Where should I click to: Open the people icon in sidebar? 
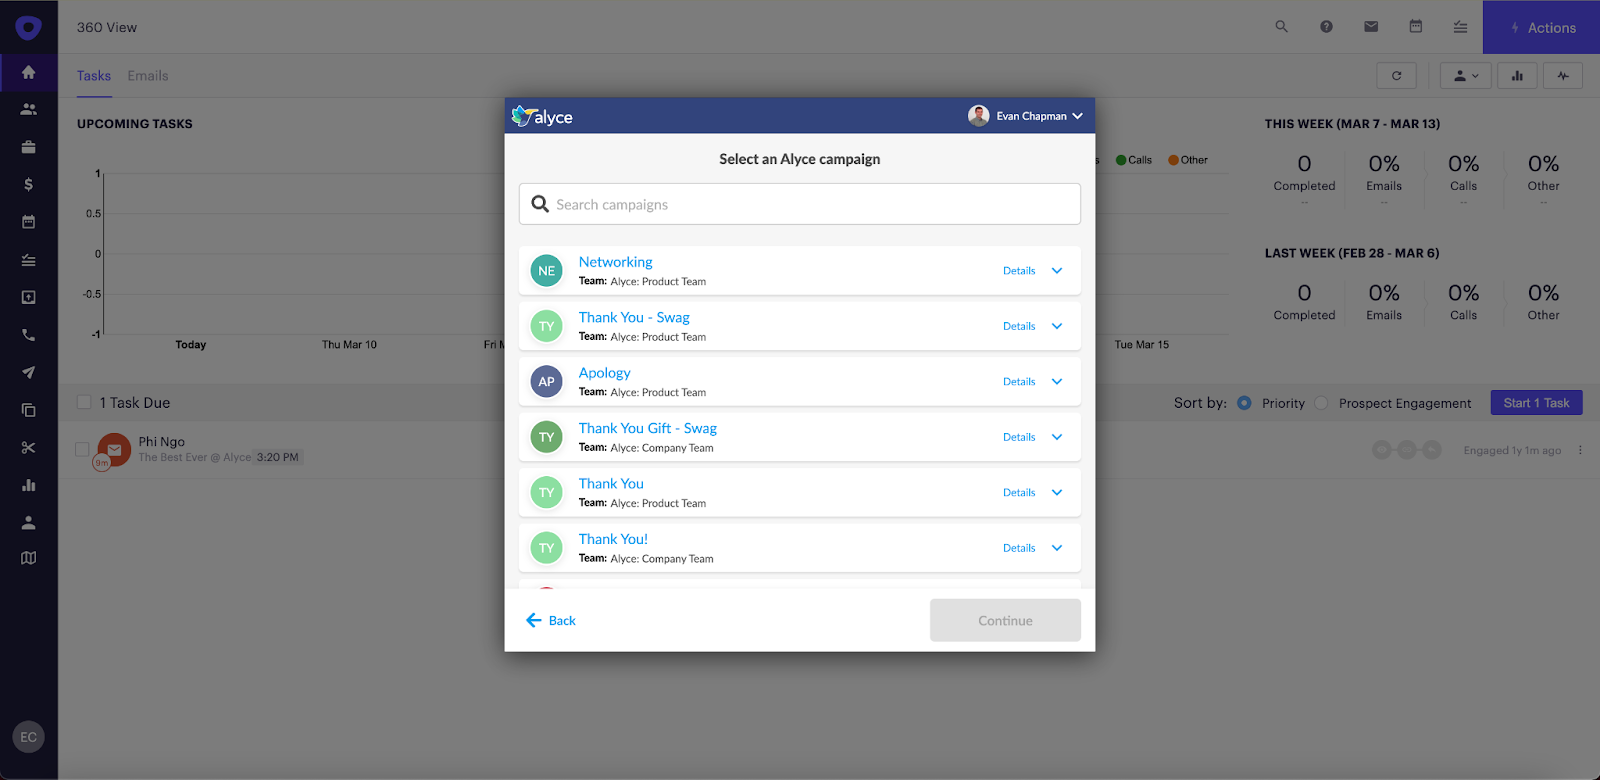coord(28,109)
